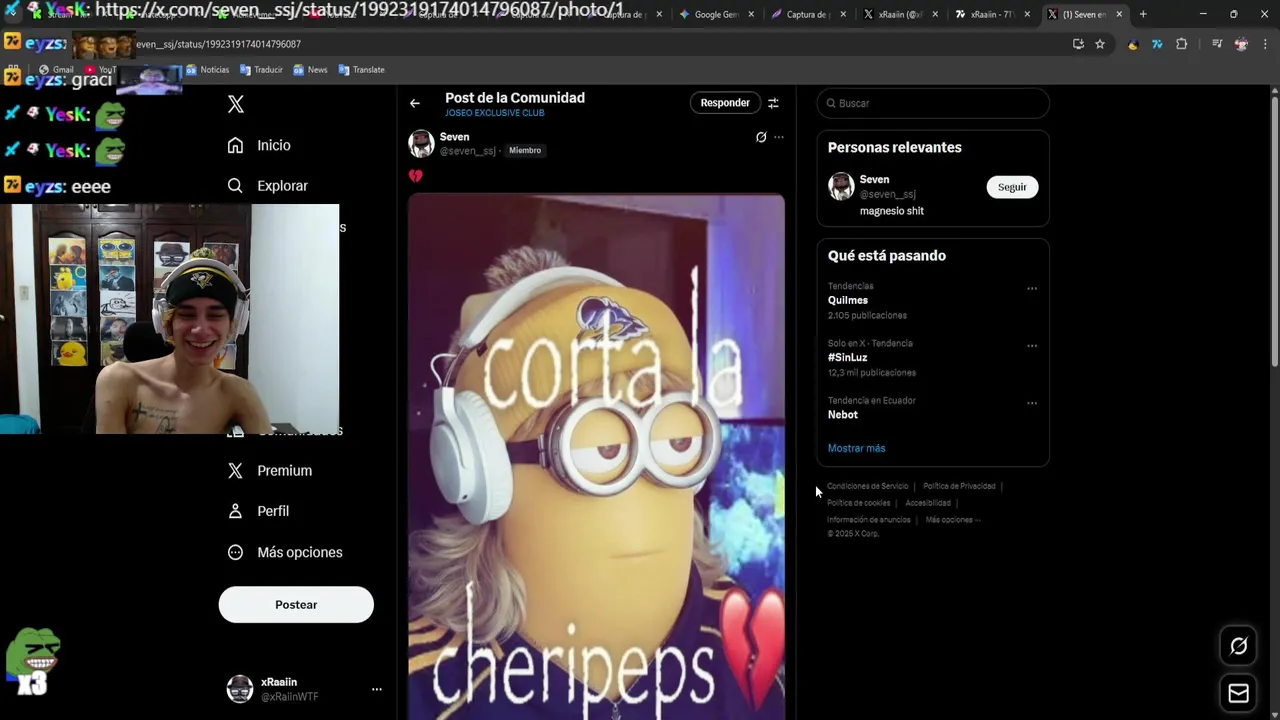Open the Inicio home icon
1280x720 pixels.
pyautogui.click(x=235, y=145)
